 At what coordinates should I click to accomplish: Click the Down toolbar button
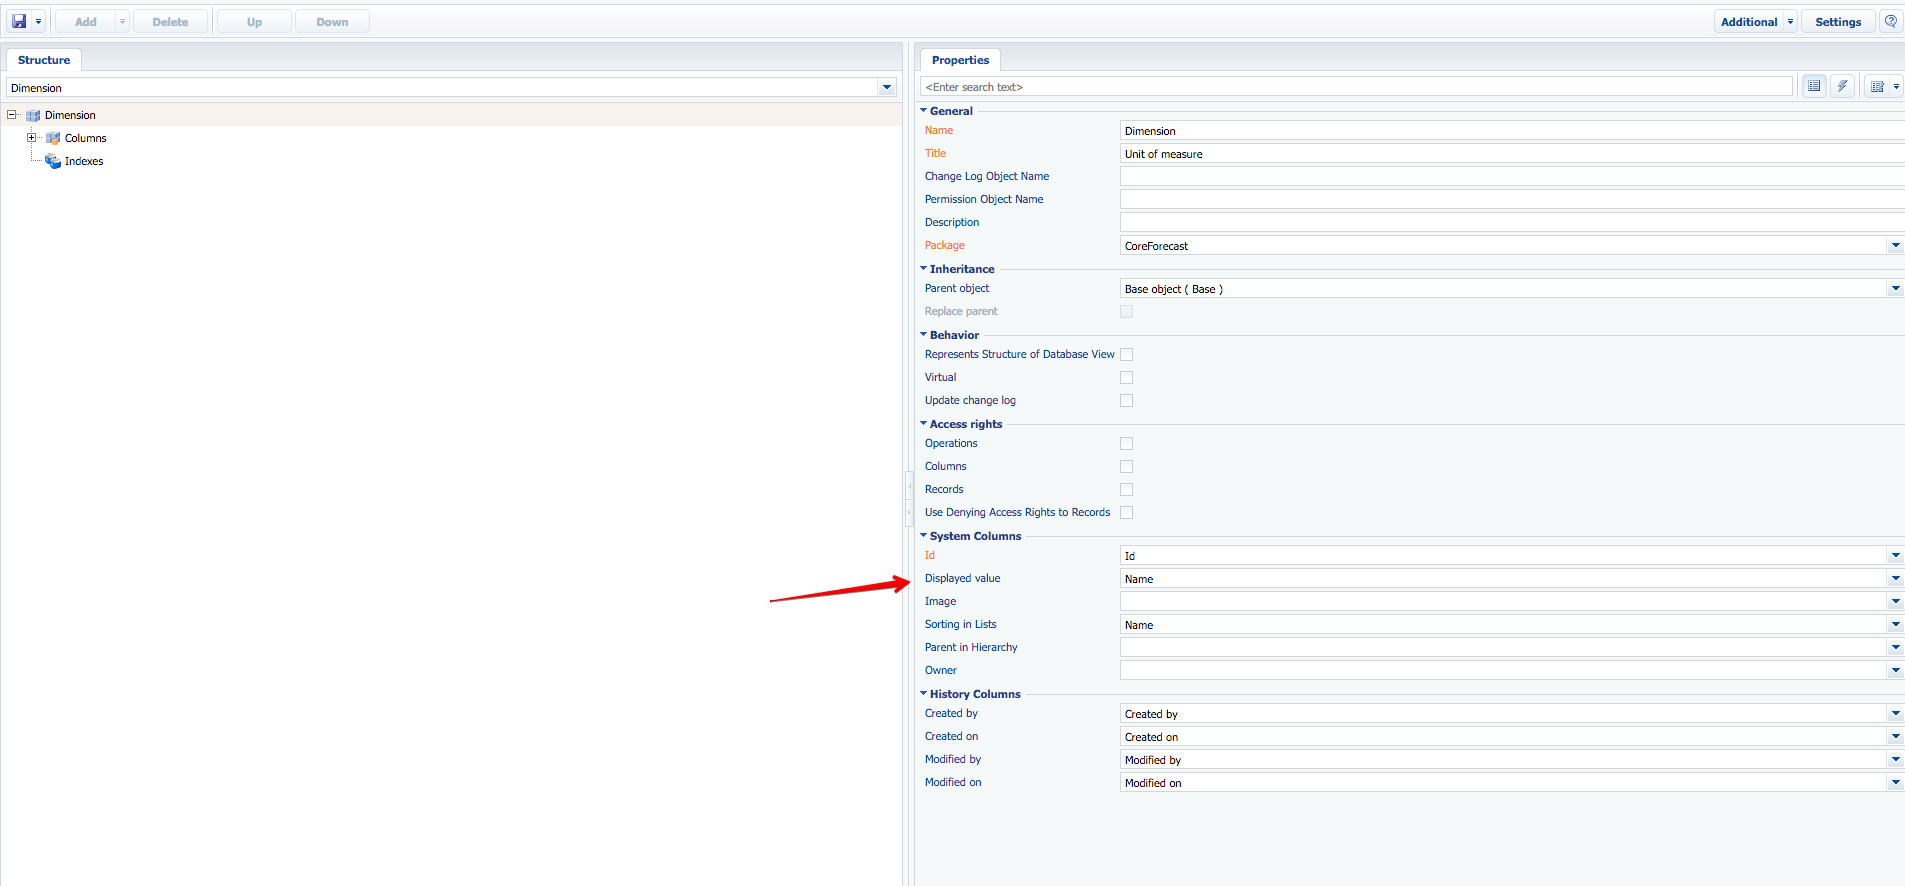coord(332,21)
